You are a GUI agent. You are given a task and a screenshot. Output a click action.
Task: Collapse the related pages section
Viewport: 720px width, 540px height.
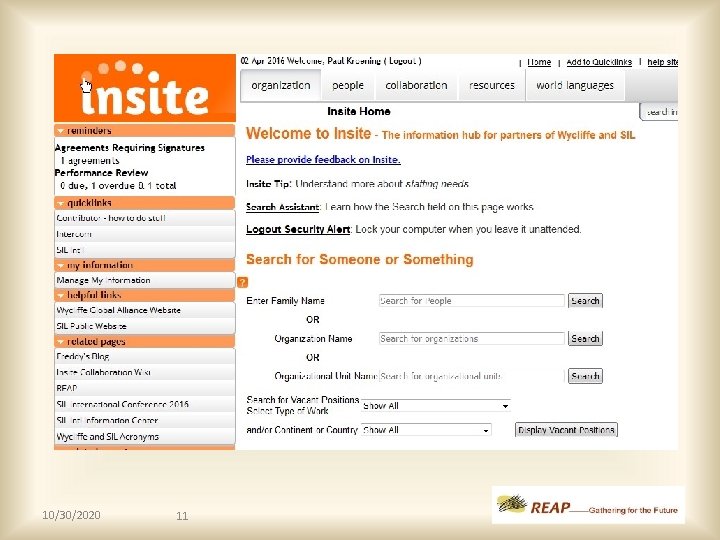tap(60, 342)
